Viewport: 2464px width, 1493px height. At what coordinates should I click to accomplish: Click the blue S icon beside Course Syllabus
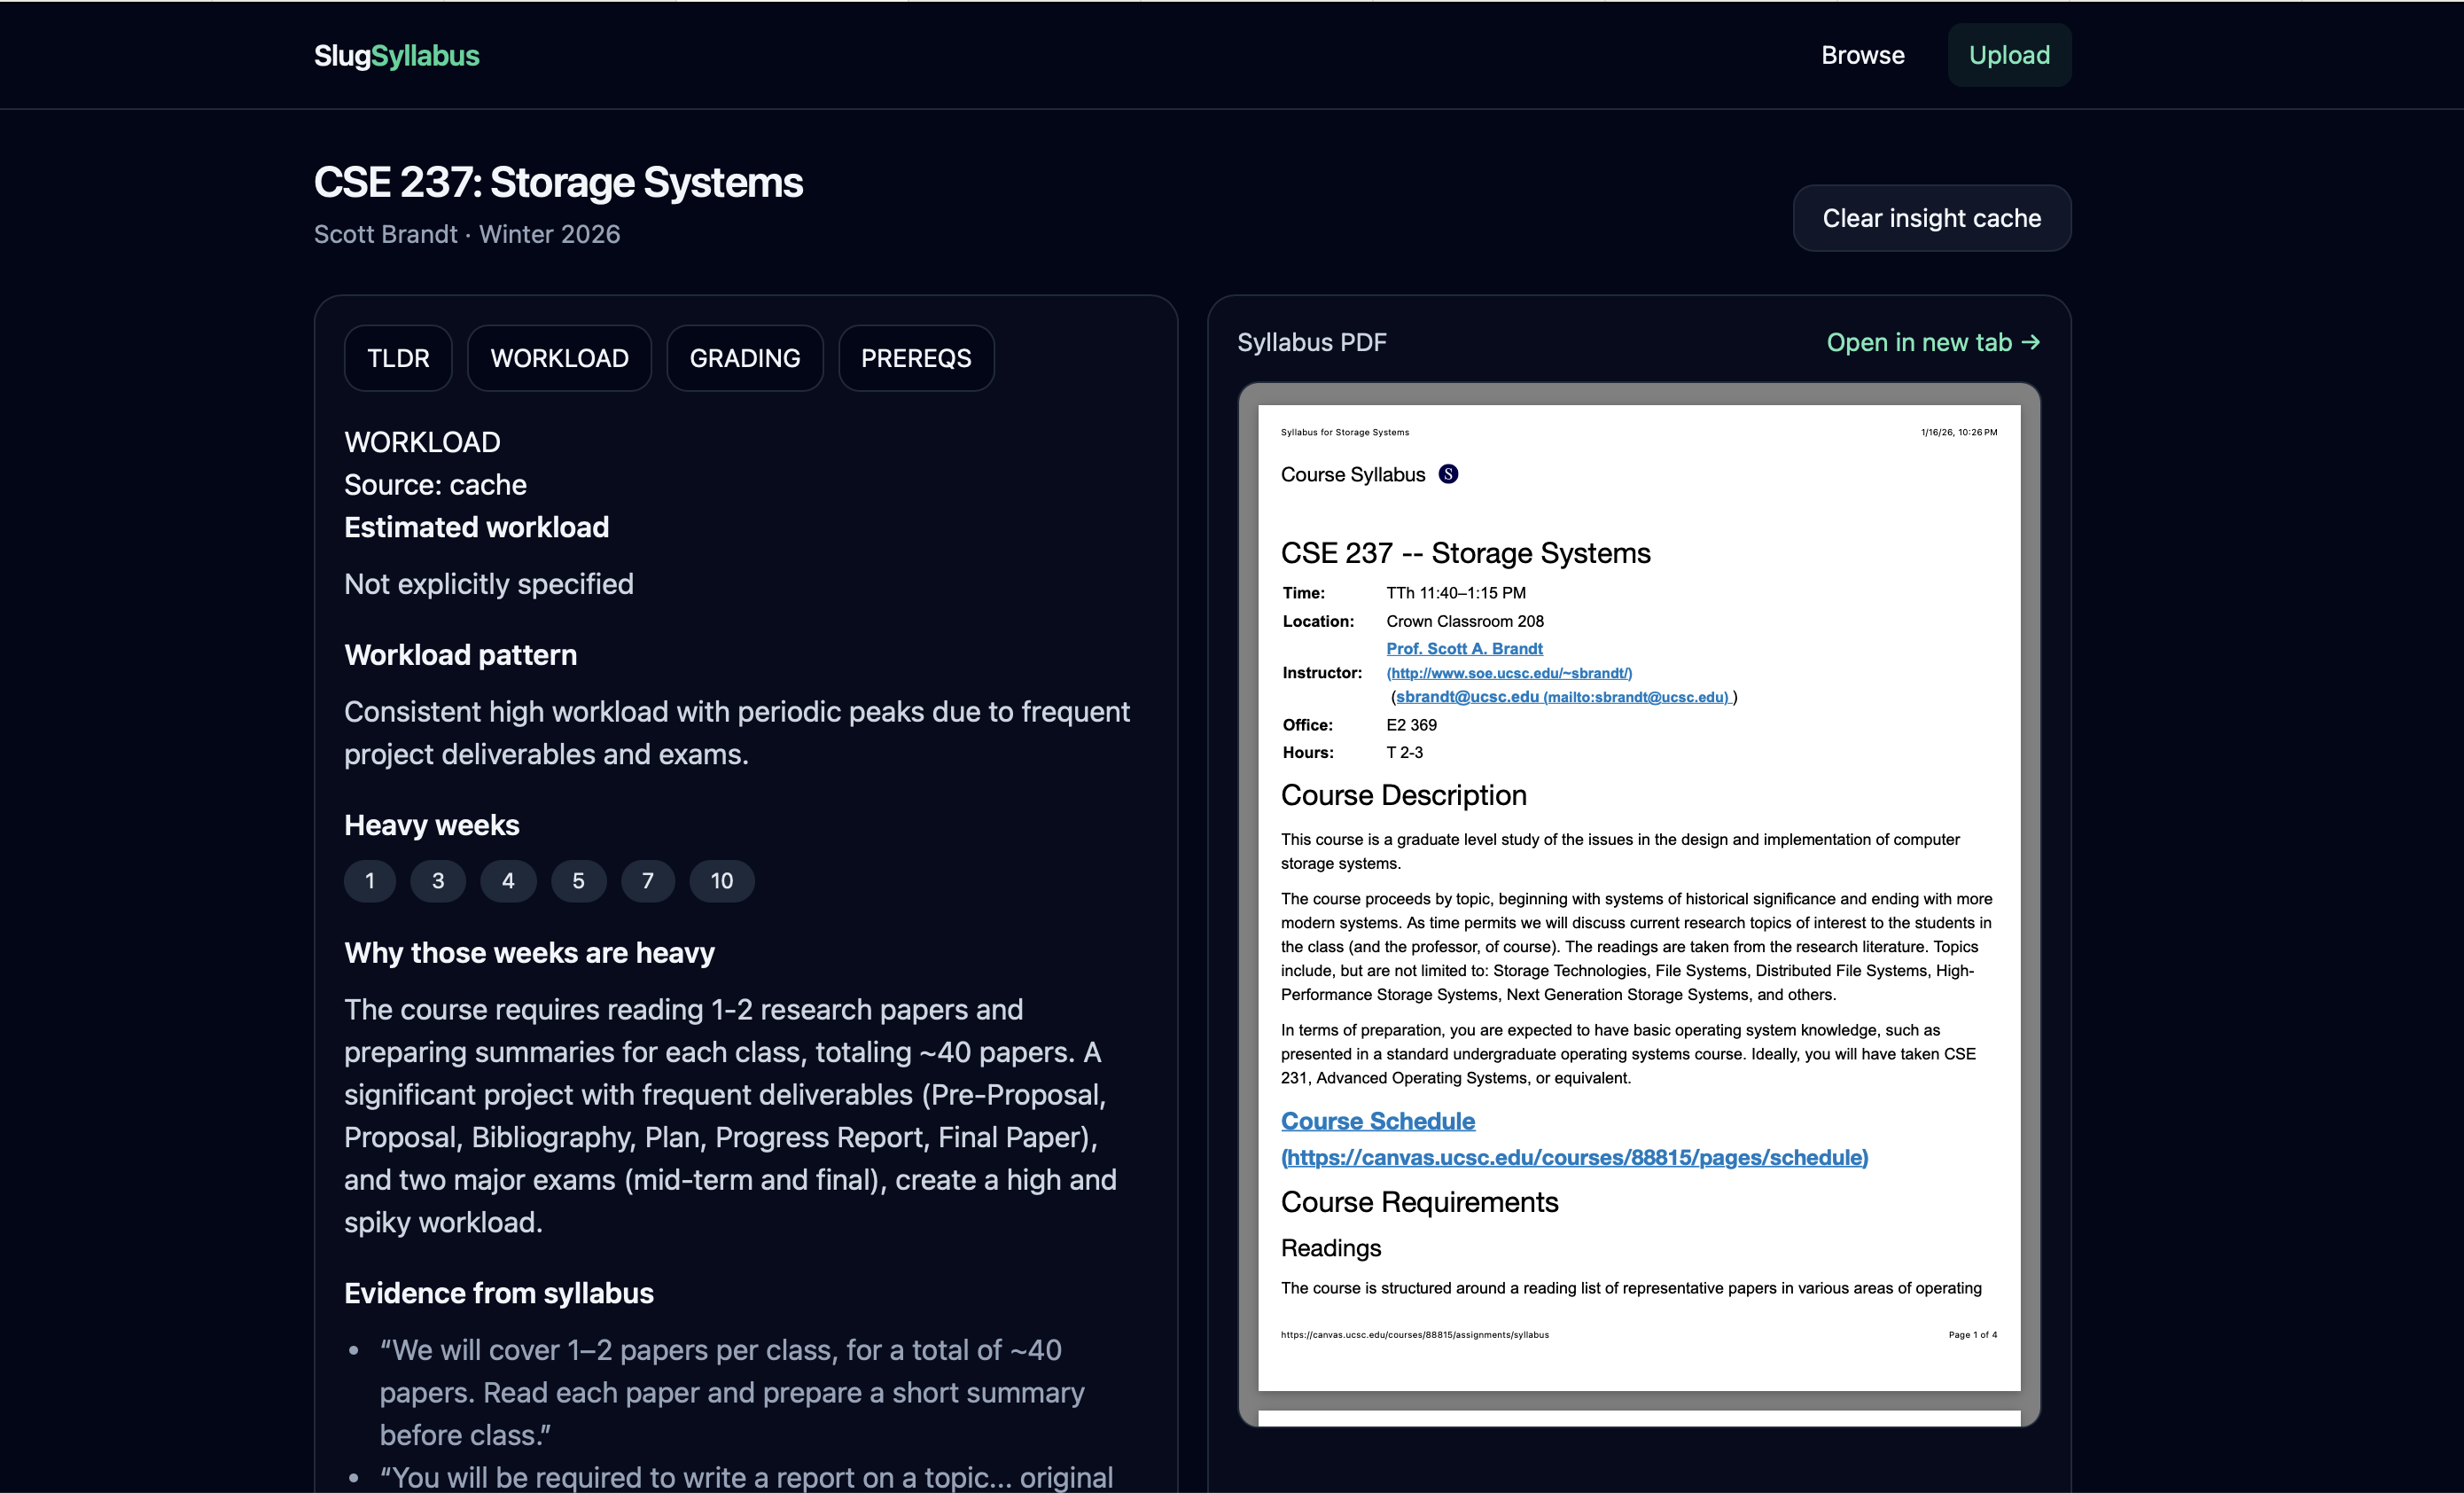coord(1447,474)
